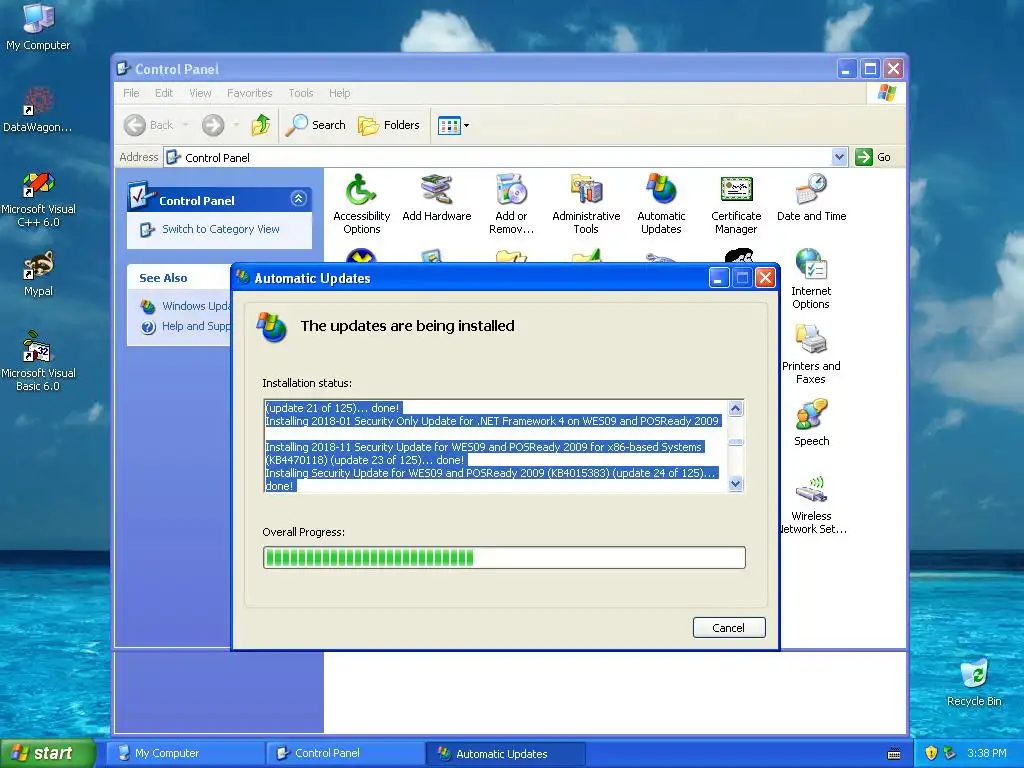Switch to My Computer taskbar button
This screenshot has height=768, width=1024.
pyautogui.click(x=185, y=753)
